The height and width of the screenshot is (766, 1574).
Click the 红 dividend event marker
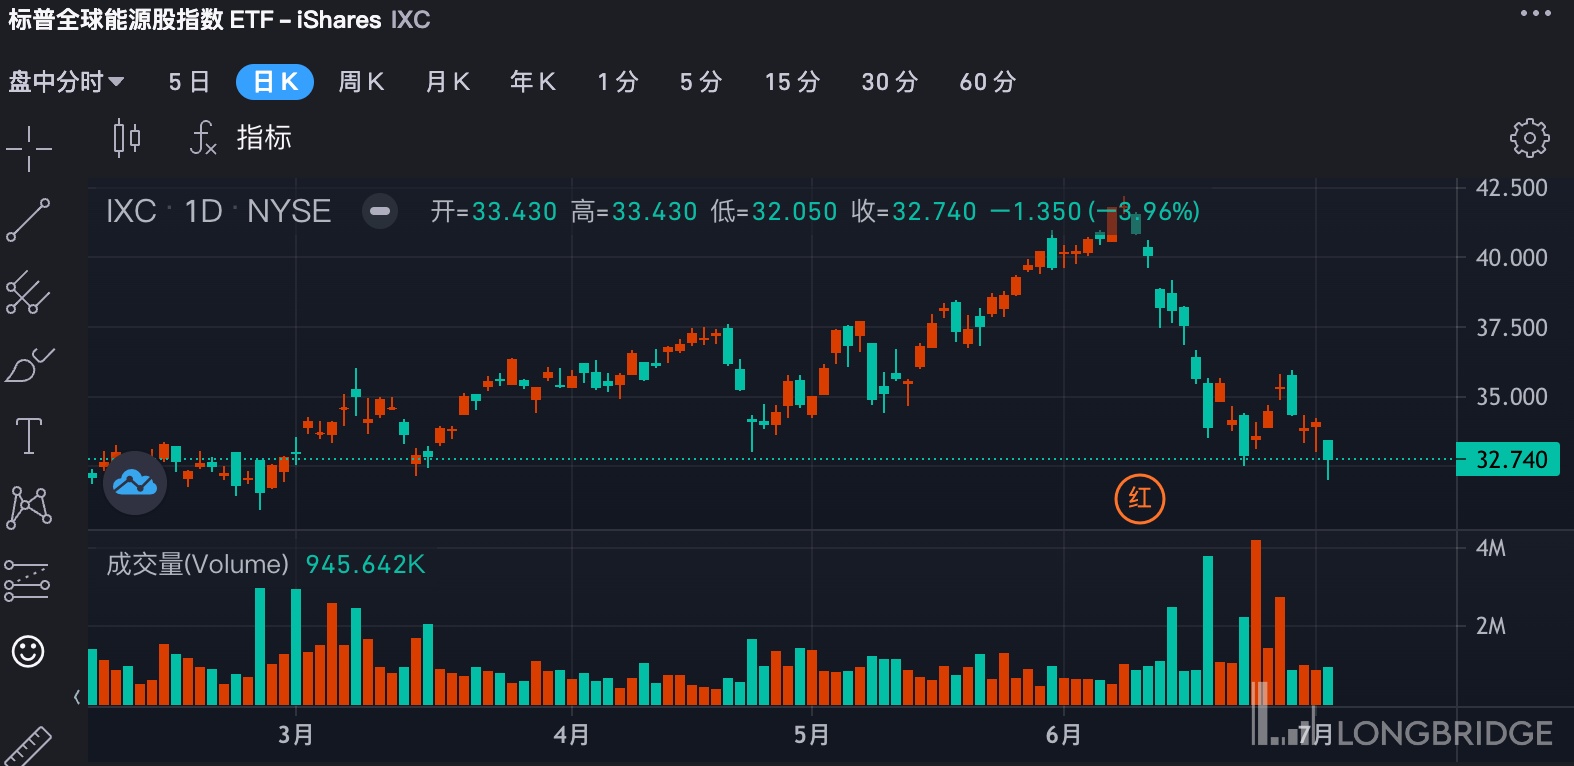point(1140,498)
